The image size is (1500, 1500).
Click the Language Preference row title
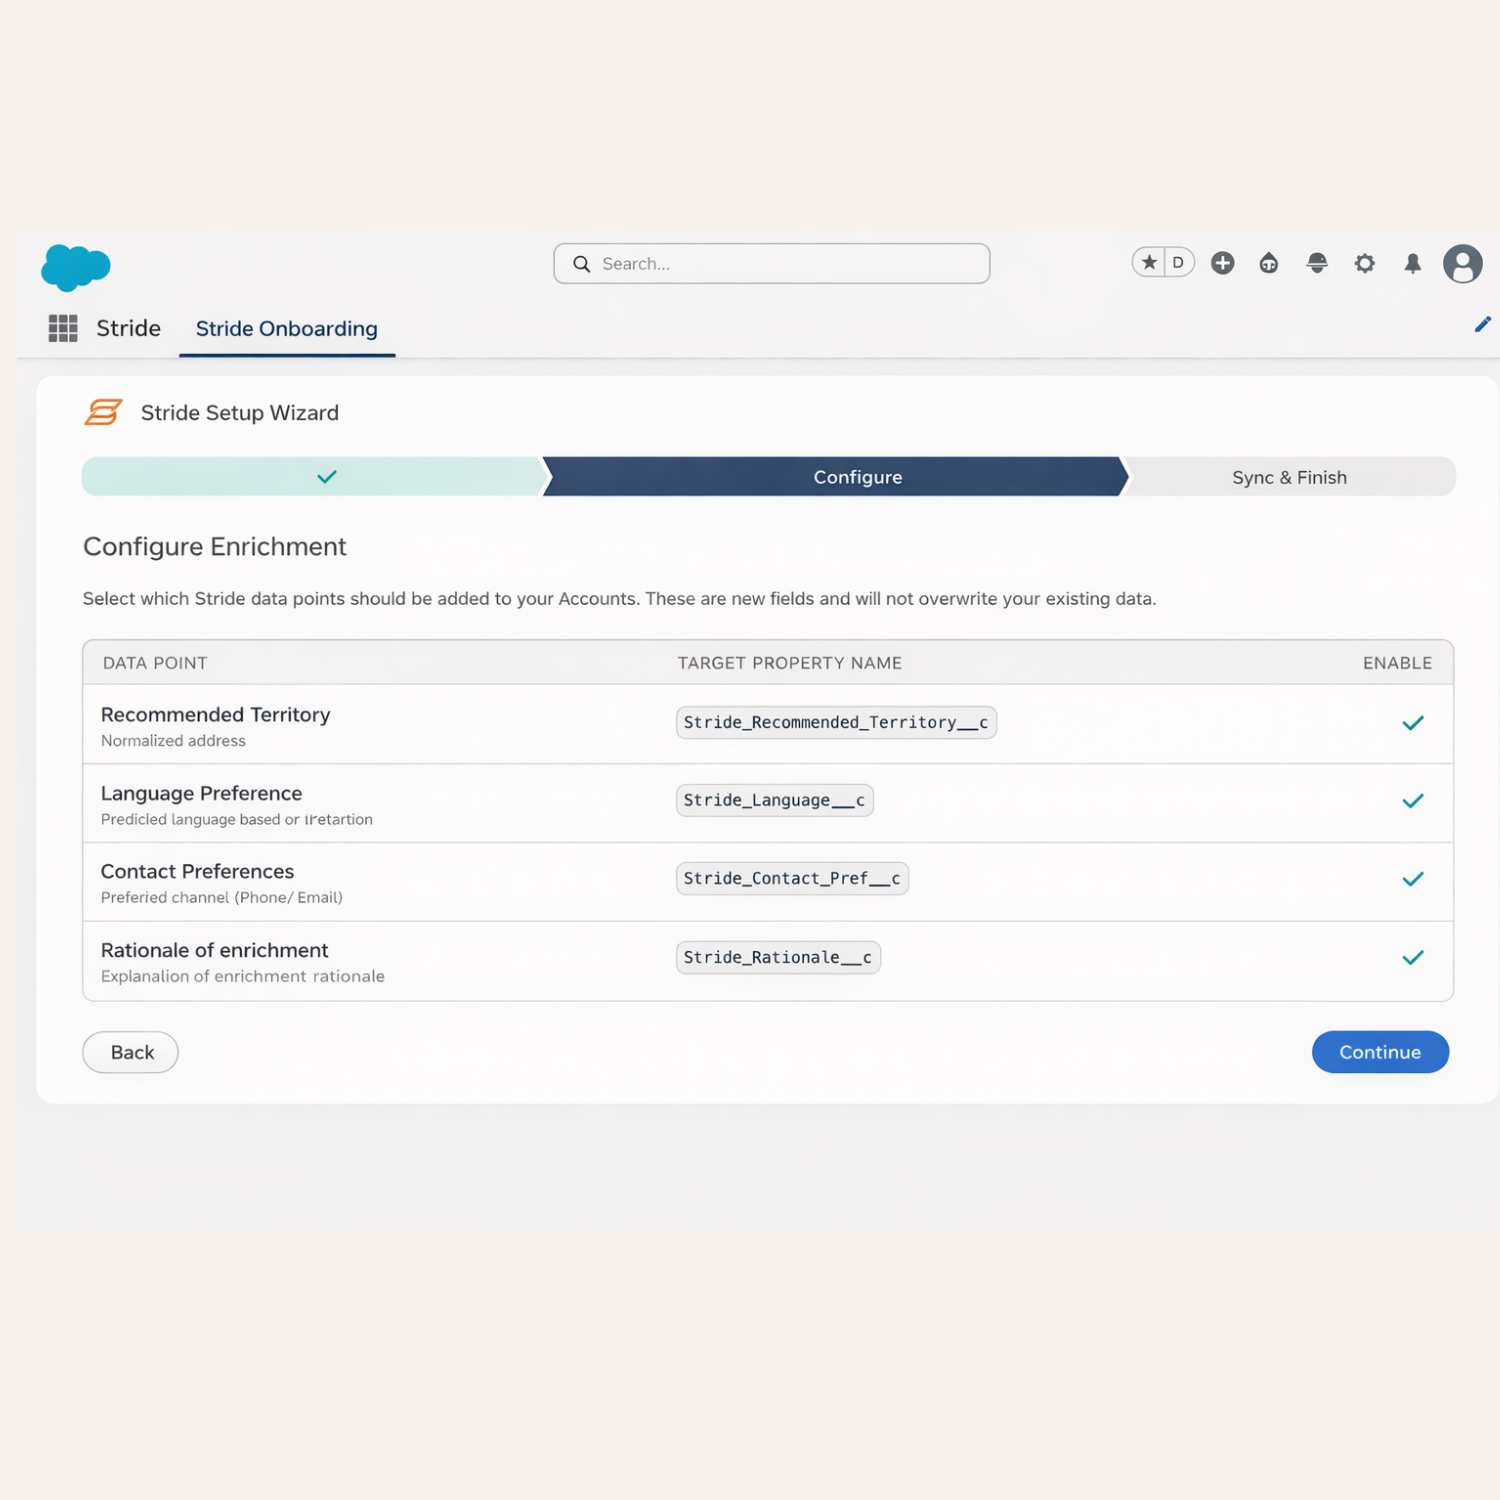click(202, 793)
